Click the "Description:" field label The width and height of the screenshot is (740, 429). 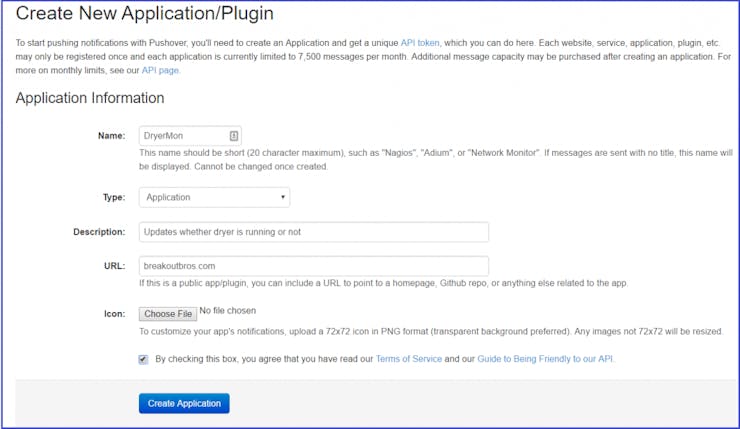point(99,232)
